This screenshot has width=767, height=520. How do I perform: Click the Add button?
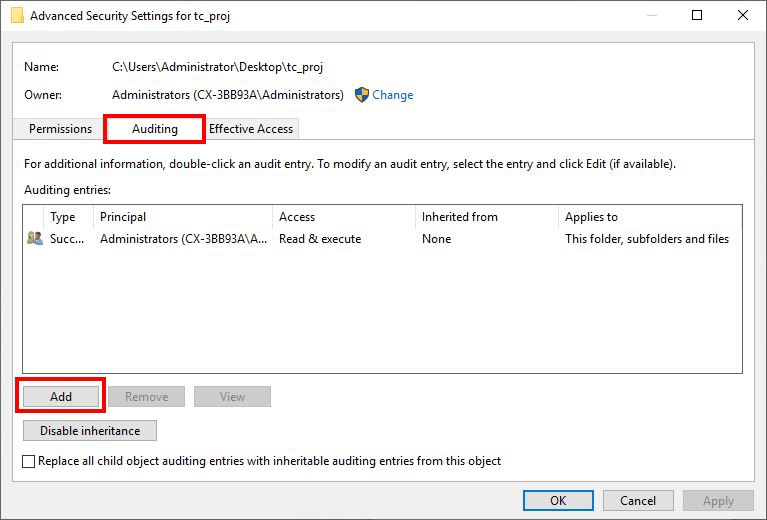(x=61, y=396)
